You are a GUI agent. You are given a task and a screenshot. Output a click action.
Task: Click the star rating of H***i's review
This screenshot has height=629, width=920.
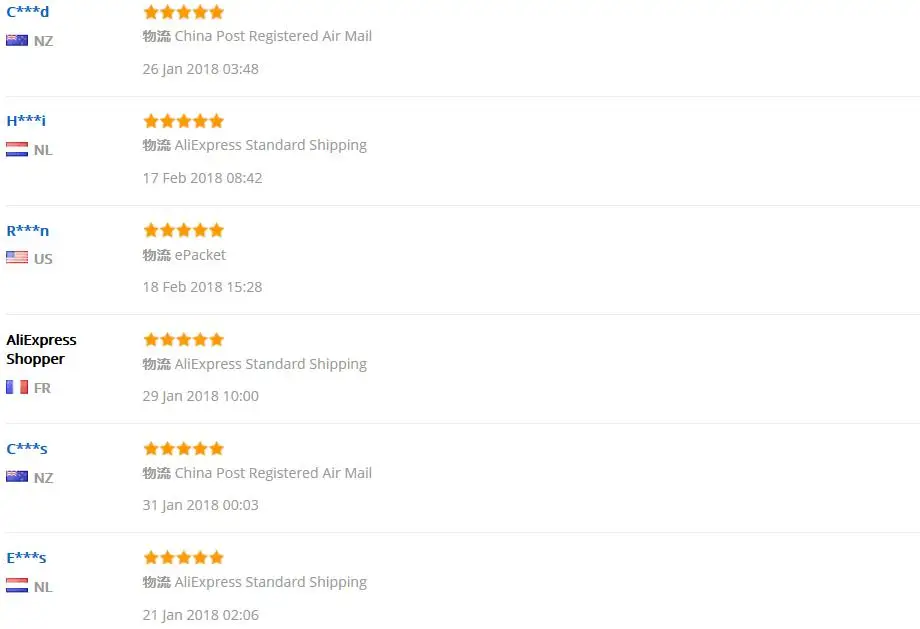[x=184, y=121]
